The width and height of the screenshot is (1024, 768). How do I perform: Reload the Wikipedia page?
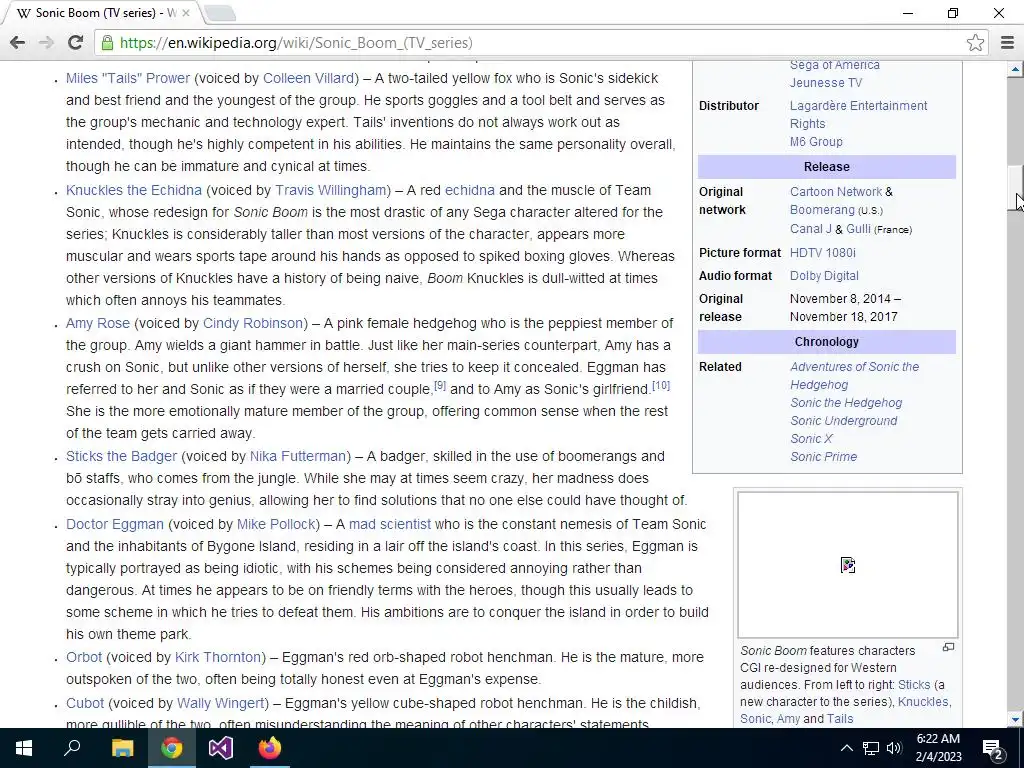coord(75,43)
